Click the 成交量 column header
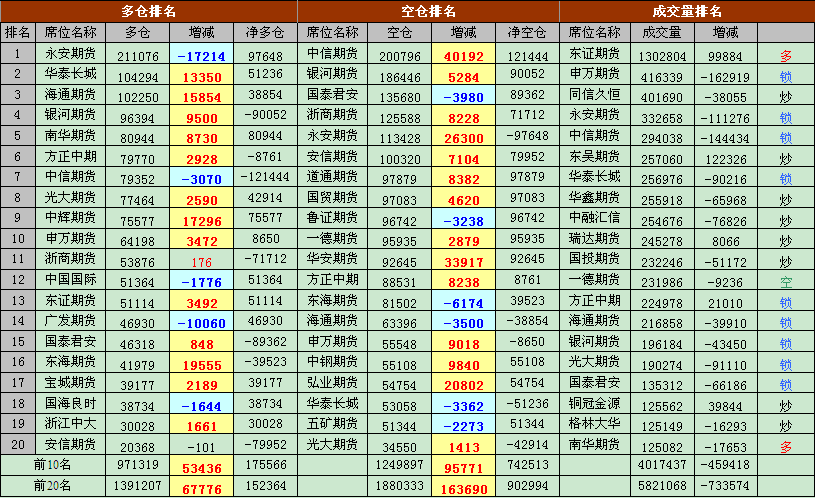 [662, 33]
